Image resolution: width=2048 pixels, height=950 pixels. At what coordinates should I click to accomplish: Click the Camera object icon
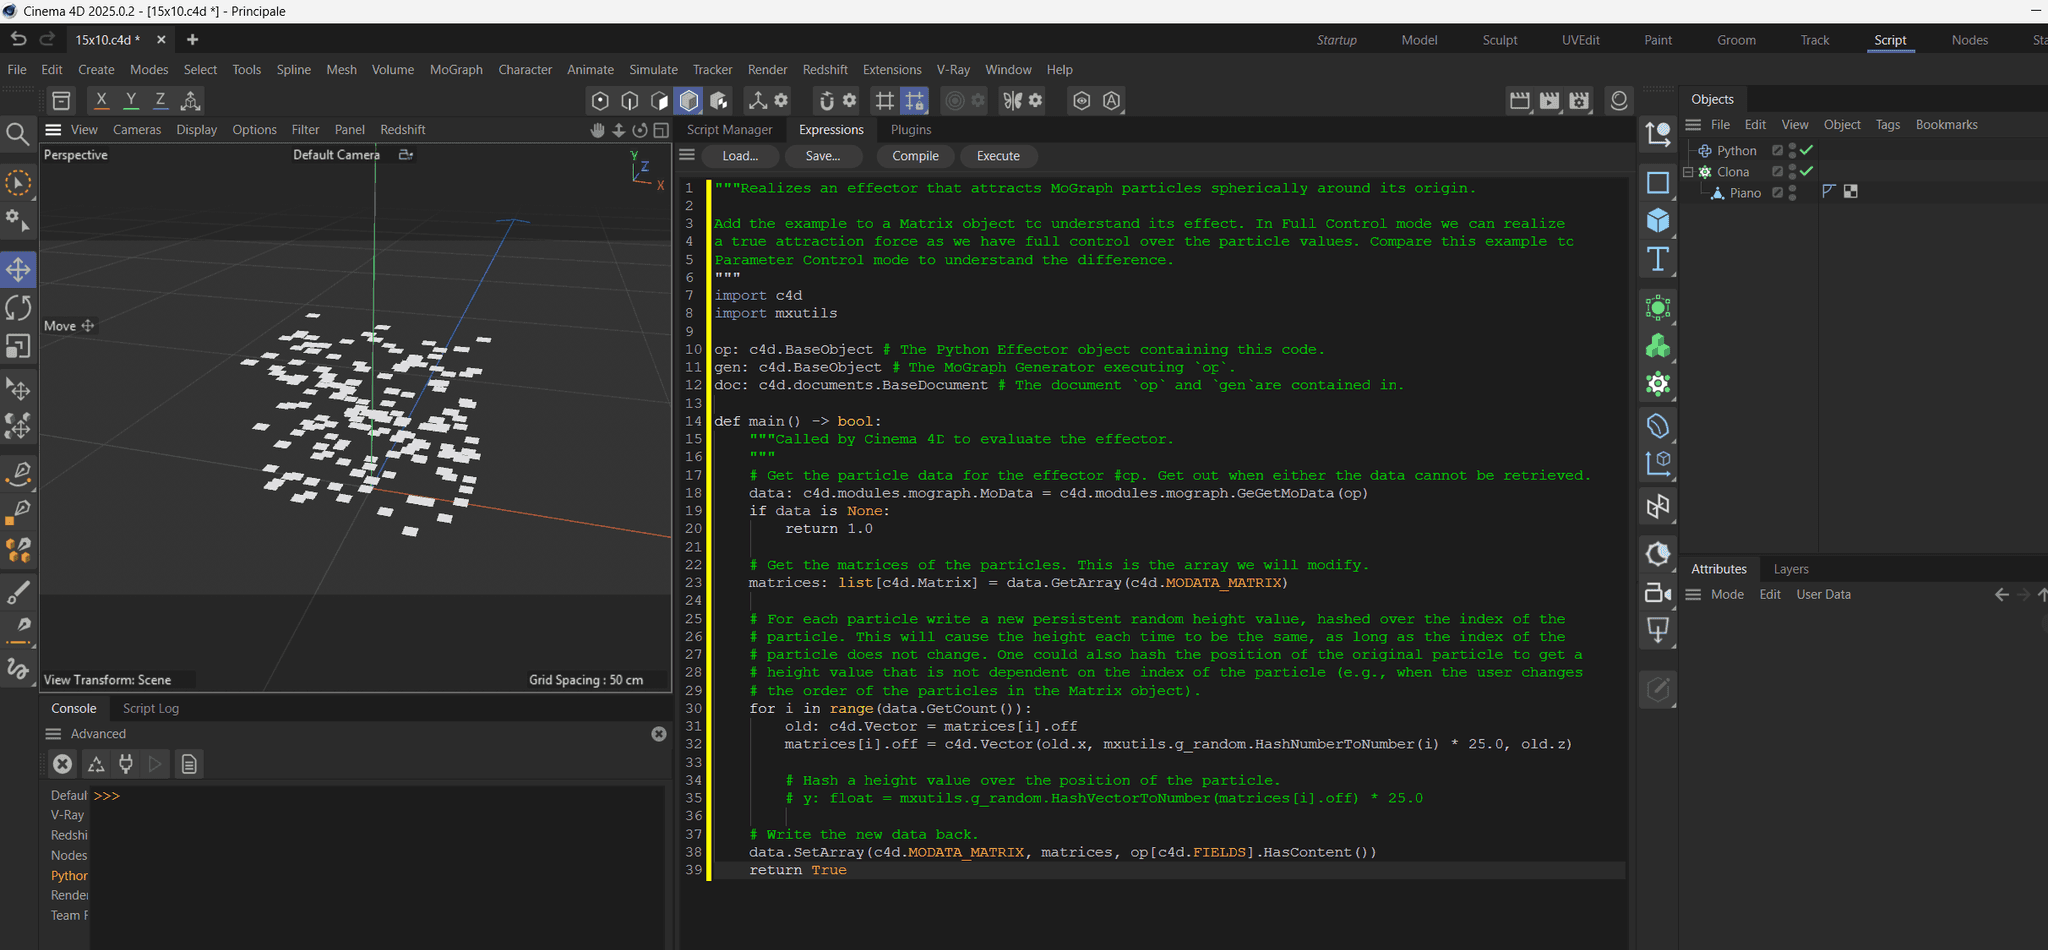(x=1658, y=593)
